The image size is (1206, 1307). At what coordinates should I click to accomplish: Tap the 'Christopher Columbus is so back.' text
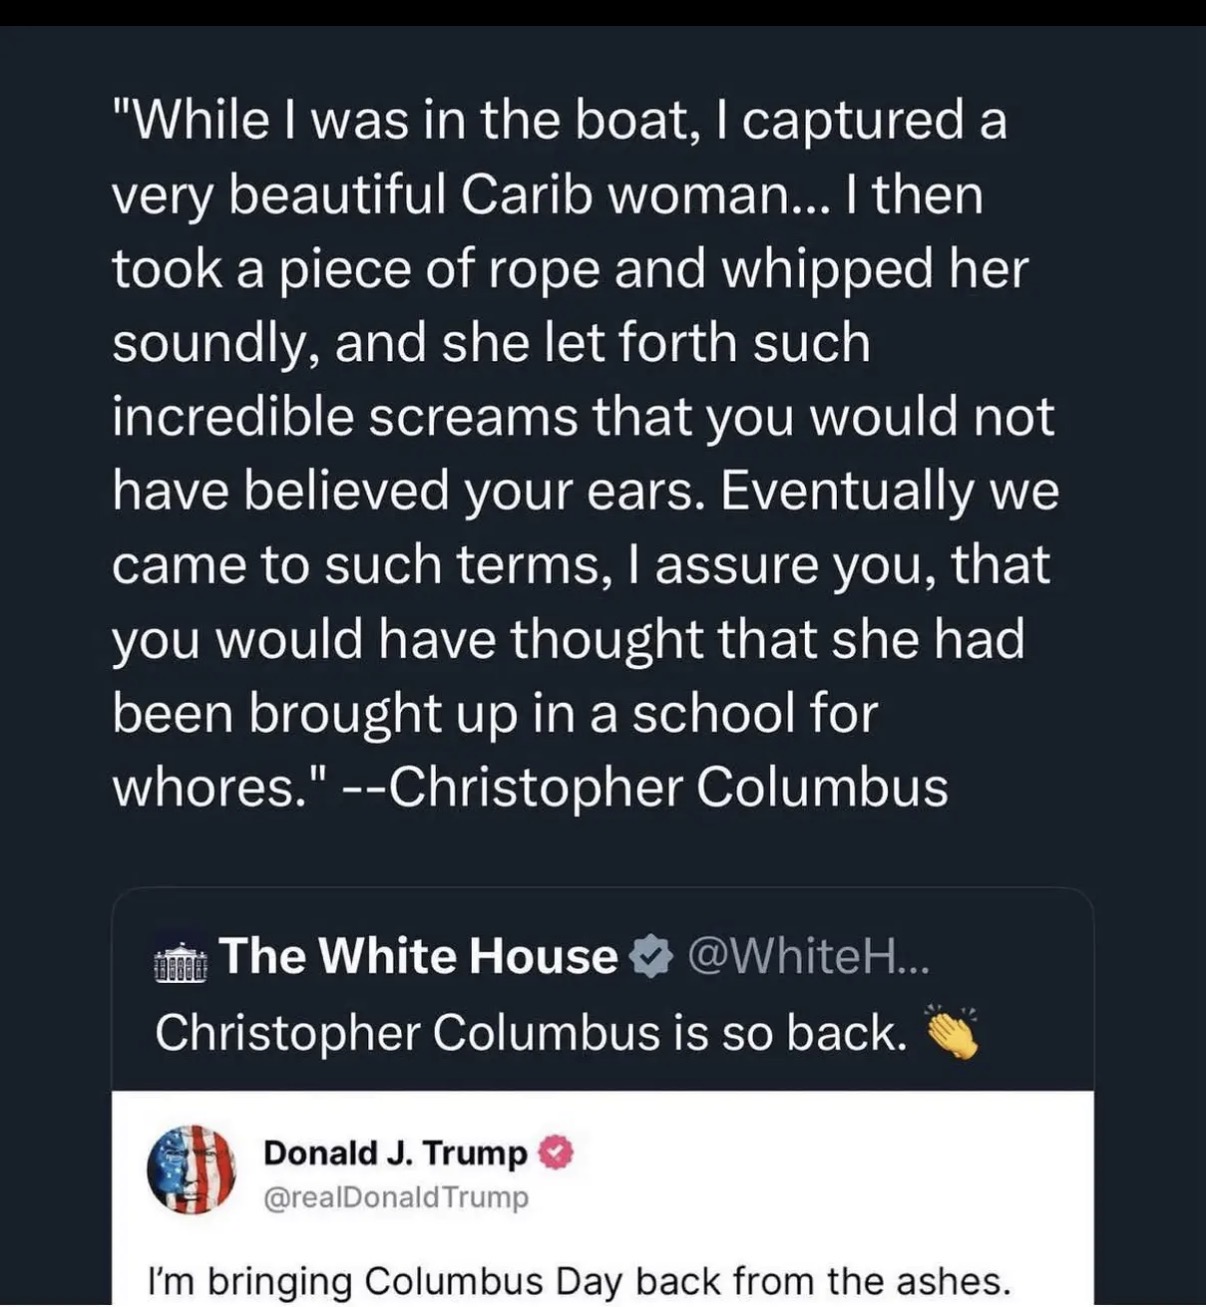point(530,1032)
